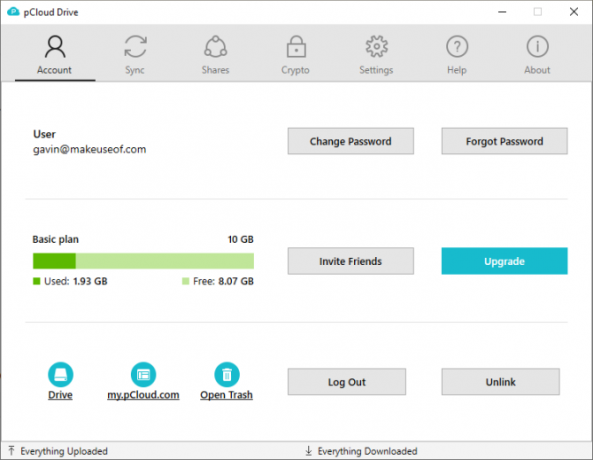This screenshot has height=460, width=593.
Task: Open the Shares tab icon
Action: (x=216, y=47)
